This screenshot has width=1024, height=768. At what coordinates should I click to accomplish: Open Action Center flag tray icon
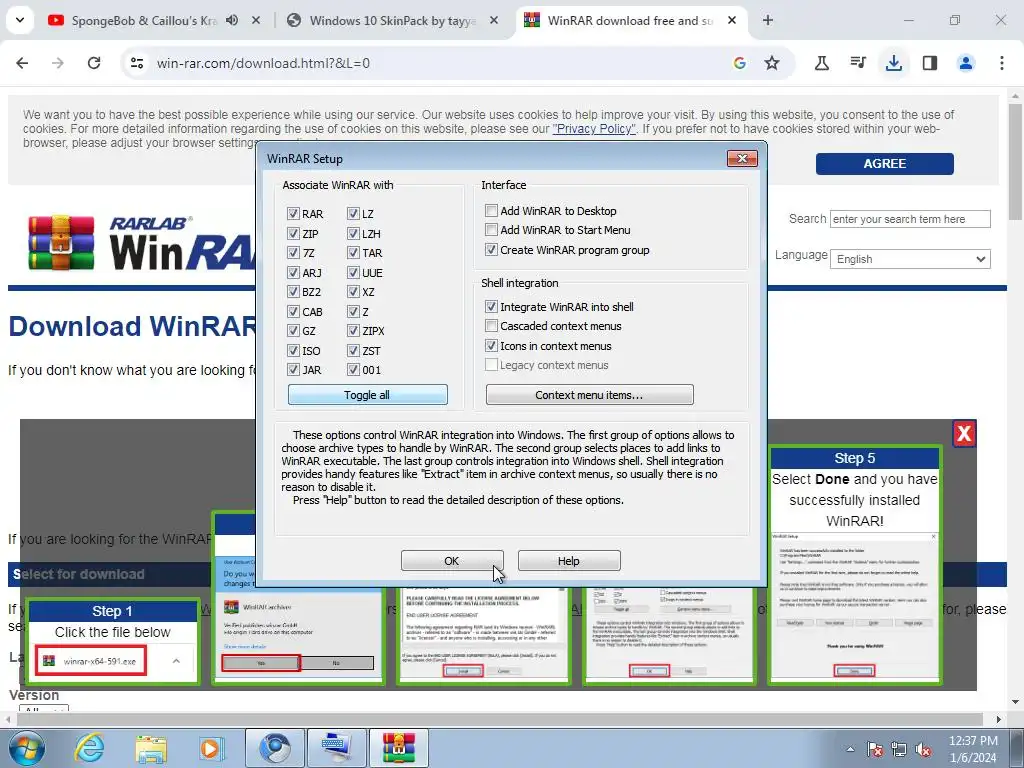(x=874, y=749)
